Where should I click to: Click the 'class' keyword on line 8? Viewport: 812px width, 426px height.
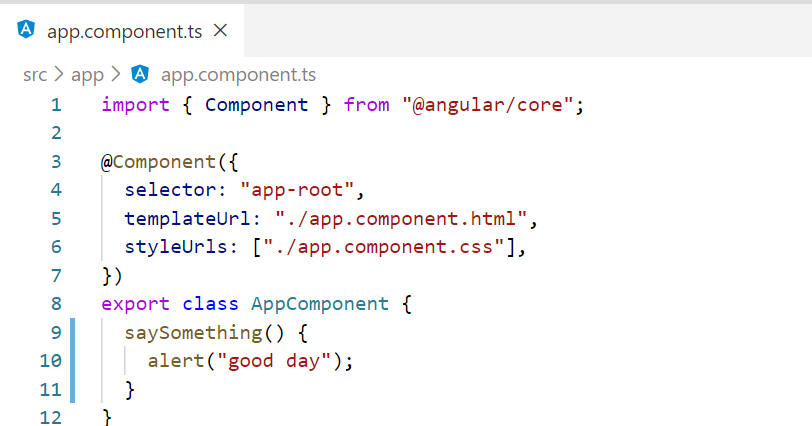210,304
